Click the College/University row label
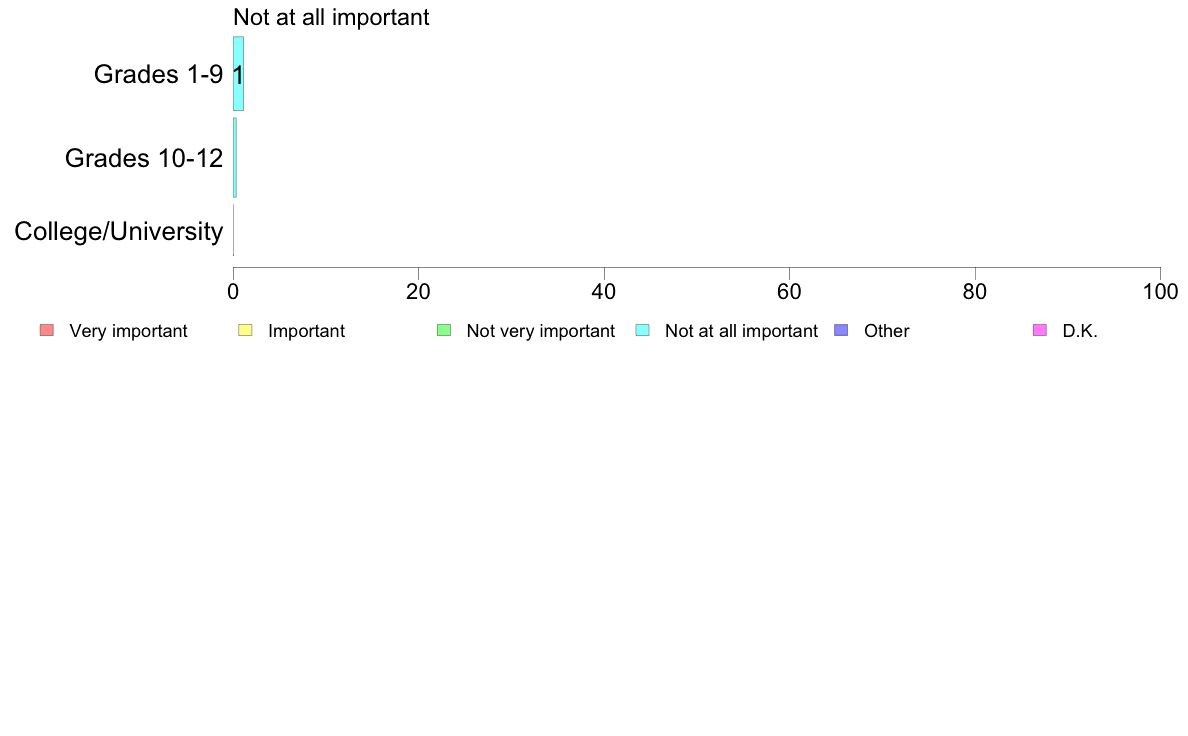 pyautogui.click(x=119, y=231)
